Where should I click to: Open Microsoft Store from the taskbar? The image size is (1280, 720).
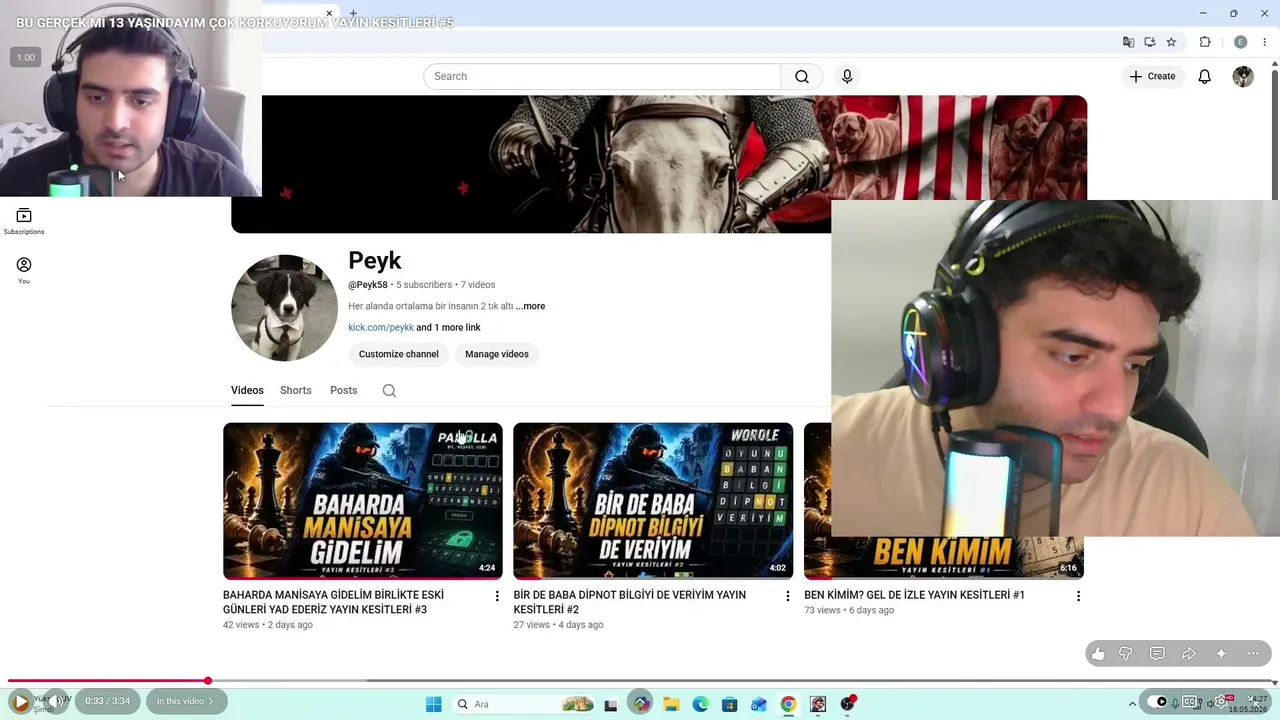point(730,704)
